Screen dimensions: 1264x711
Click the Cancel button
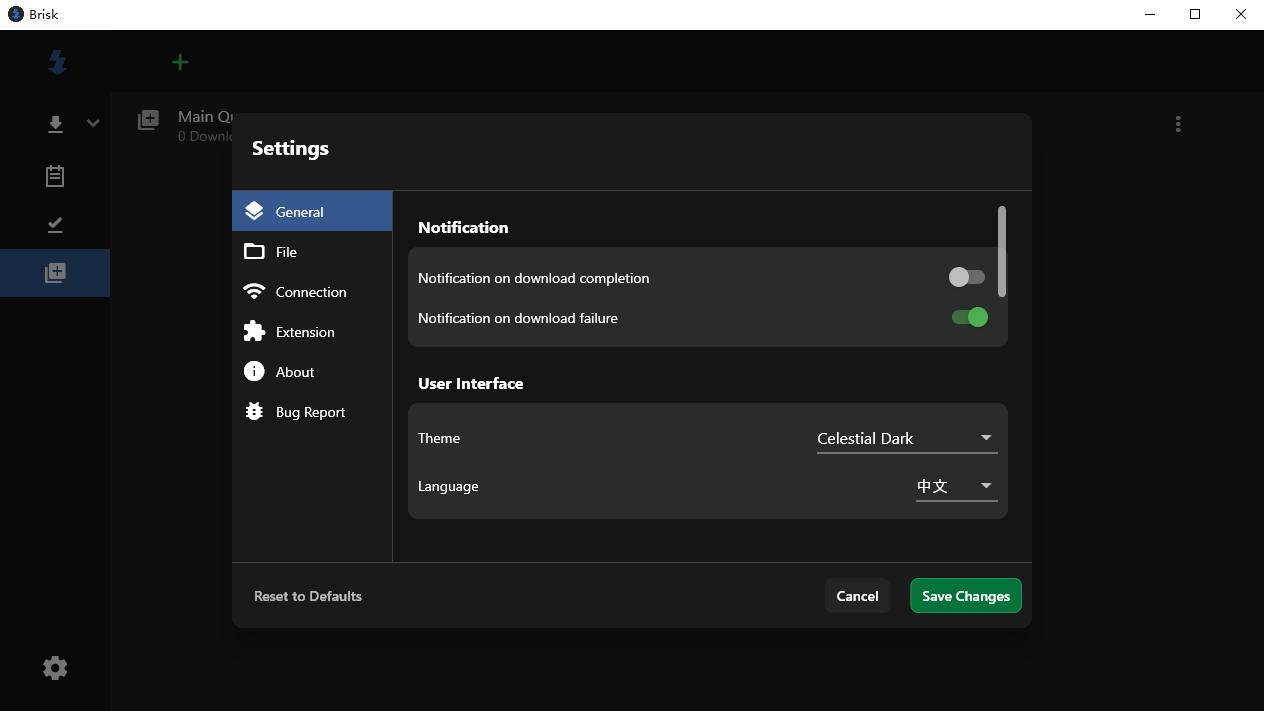[857, 596]
